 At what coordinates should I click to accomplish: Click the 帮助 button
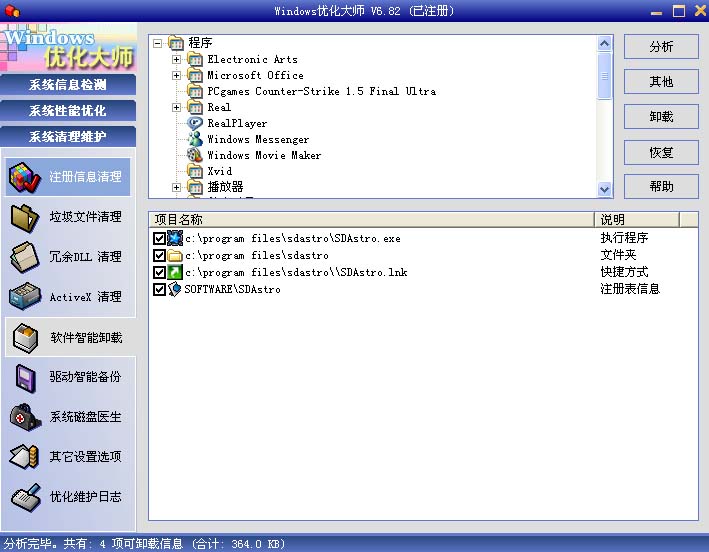661,187
